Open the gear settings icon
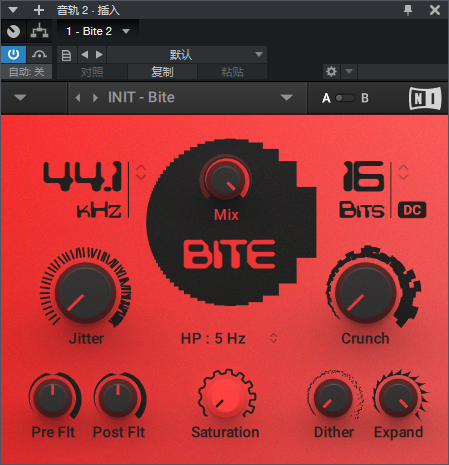Viewport: 449px width, 465px height. click(331, 71)
